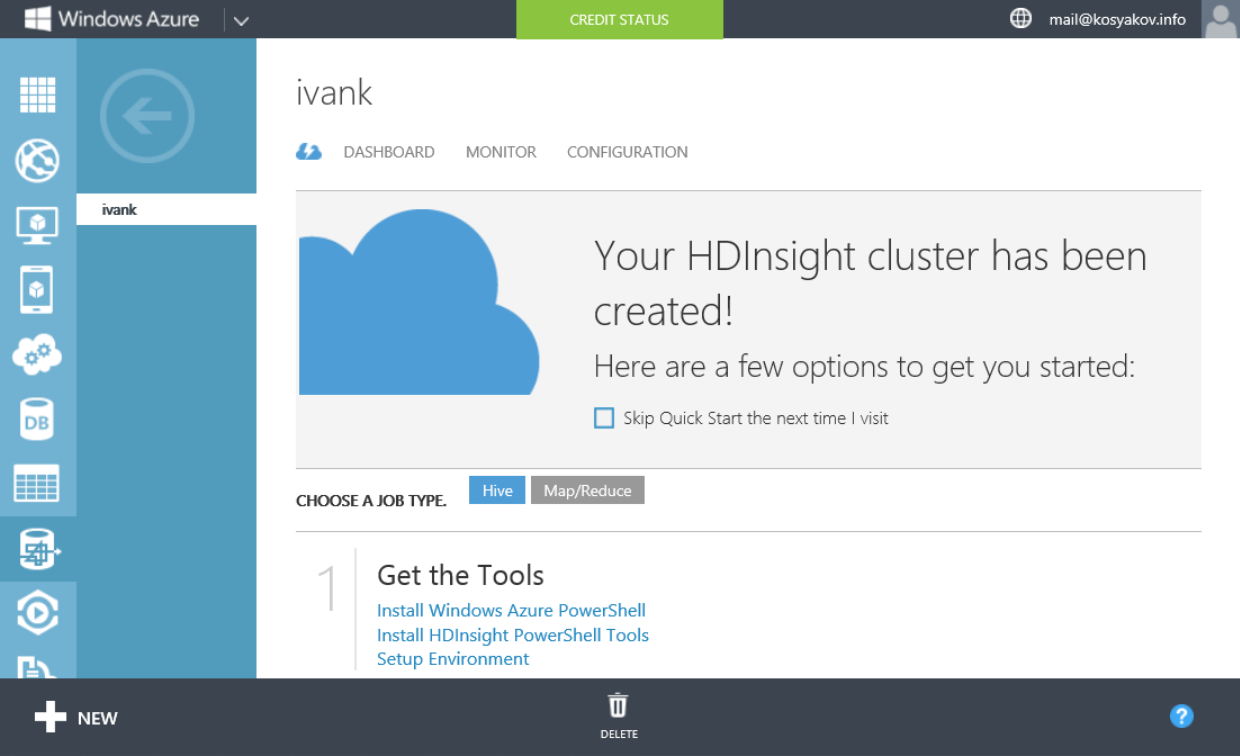Open Virtual Machines sidebar icon
Viewport: 1240px width, 756px height.
click(38, 225)
